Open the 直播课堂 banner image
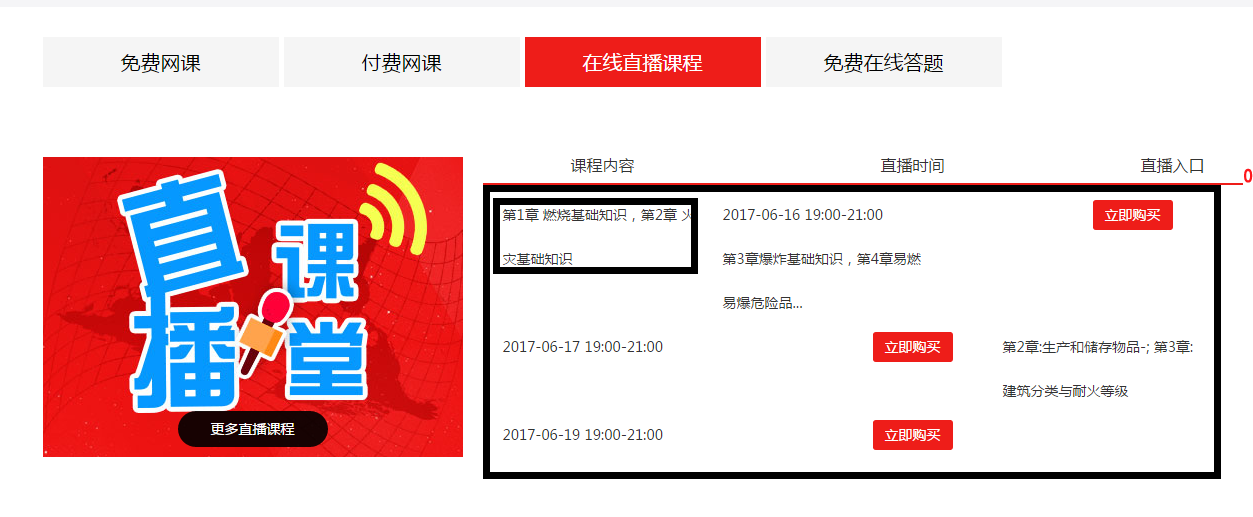 tap(253, 307)
